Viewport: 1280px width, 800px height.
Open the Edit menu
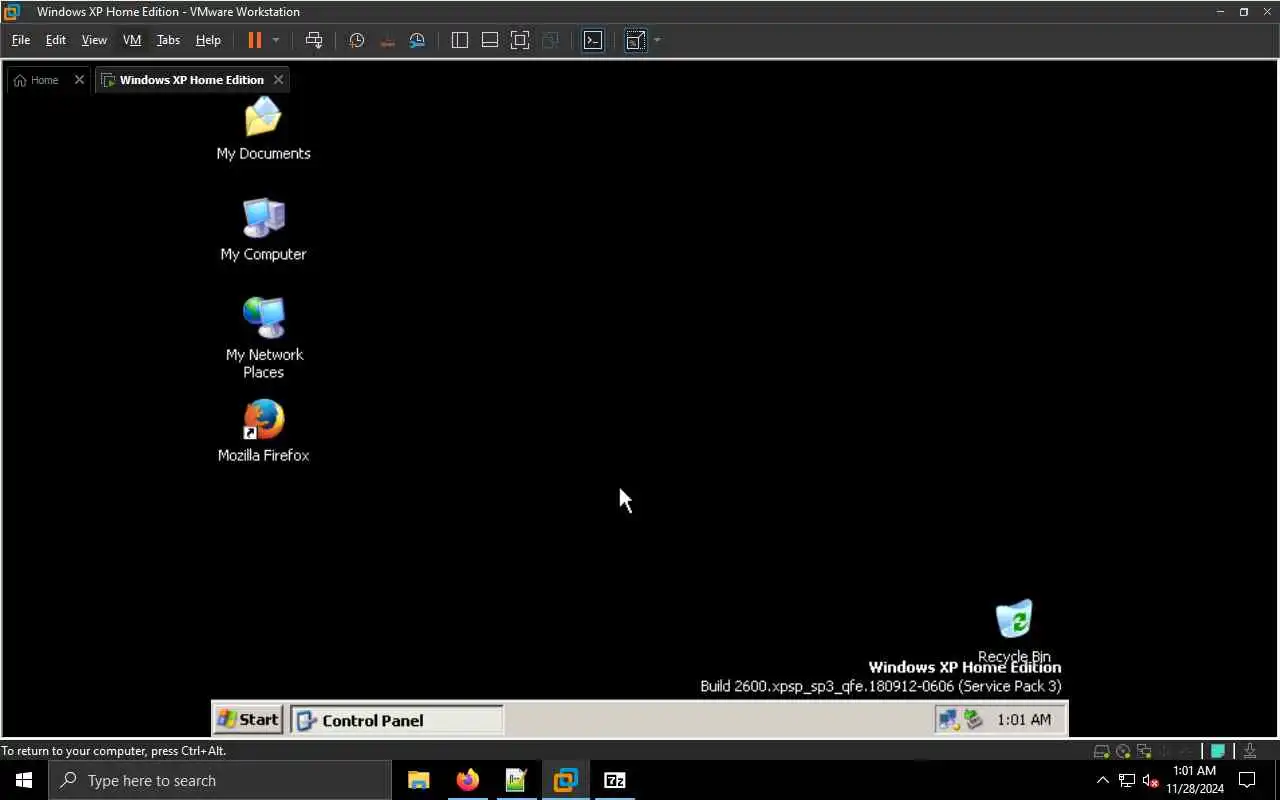click(x=56, y=40)
